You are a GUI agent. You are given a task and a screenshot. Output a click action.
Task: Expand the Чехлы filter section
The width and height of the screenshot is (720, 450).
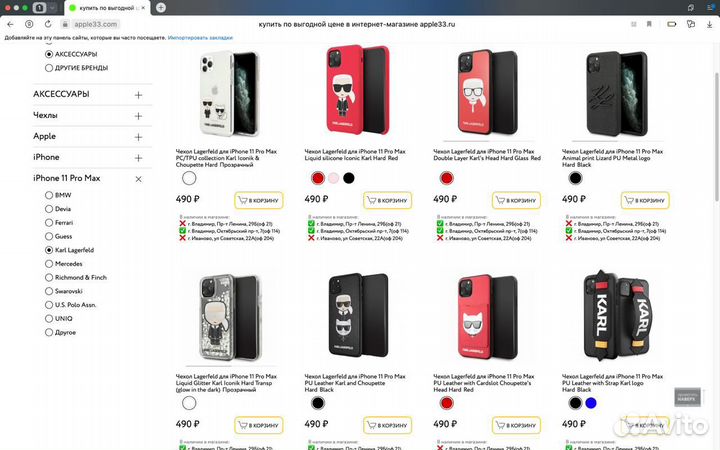click(x=138, y=116)
